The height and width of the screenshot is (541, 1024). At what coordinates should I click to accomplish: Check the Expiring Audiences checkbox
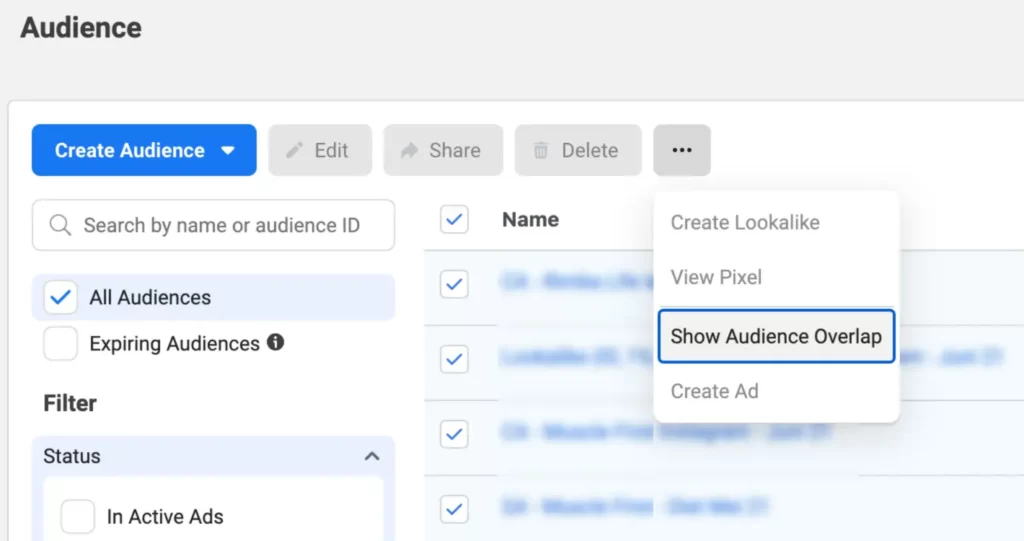60,344
